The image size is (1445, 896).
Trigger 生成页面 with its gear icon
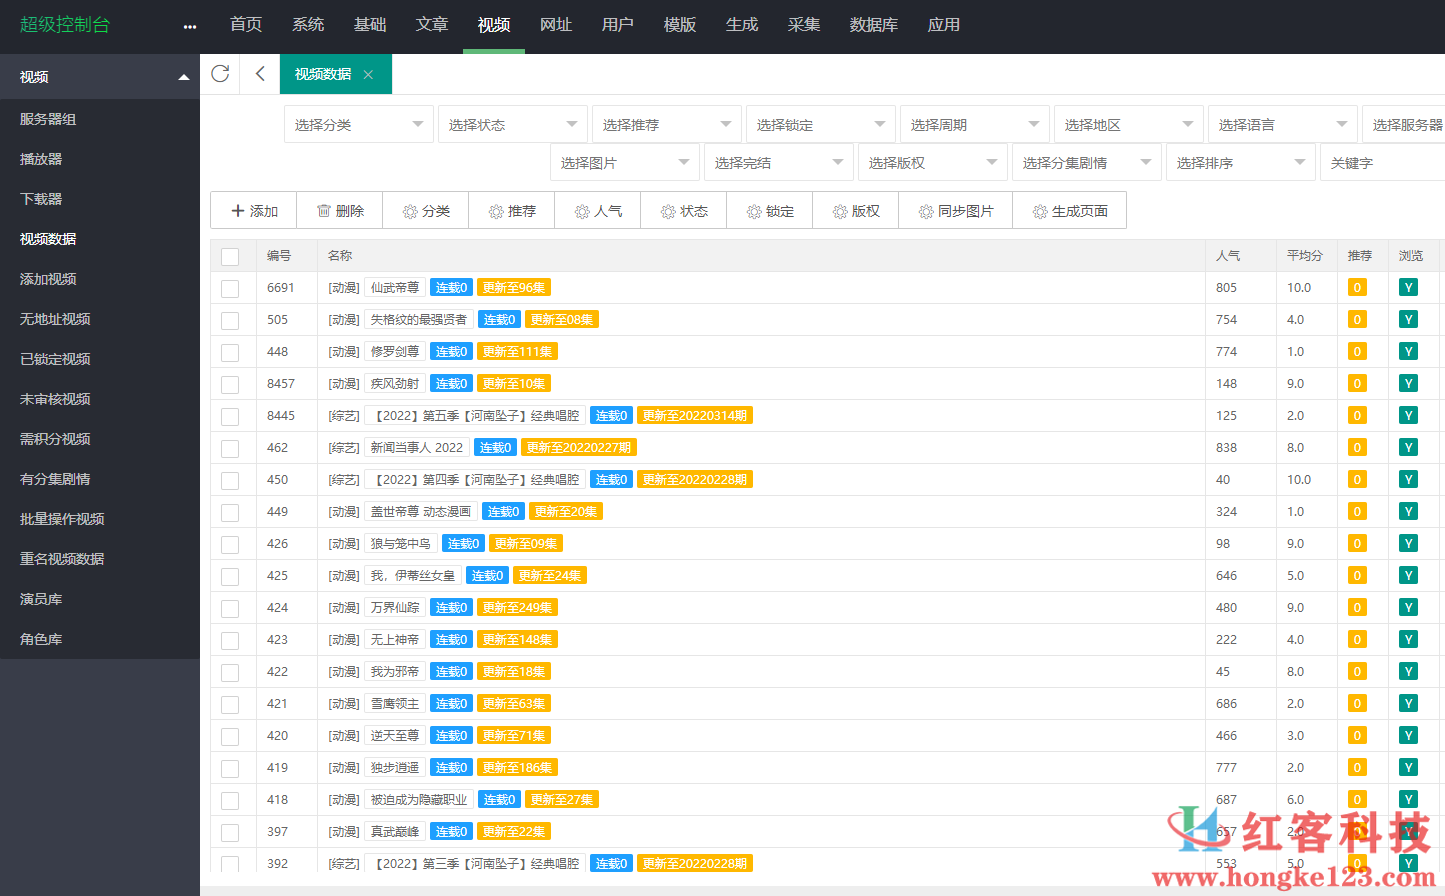1069,210
